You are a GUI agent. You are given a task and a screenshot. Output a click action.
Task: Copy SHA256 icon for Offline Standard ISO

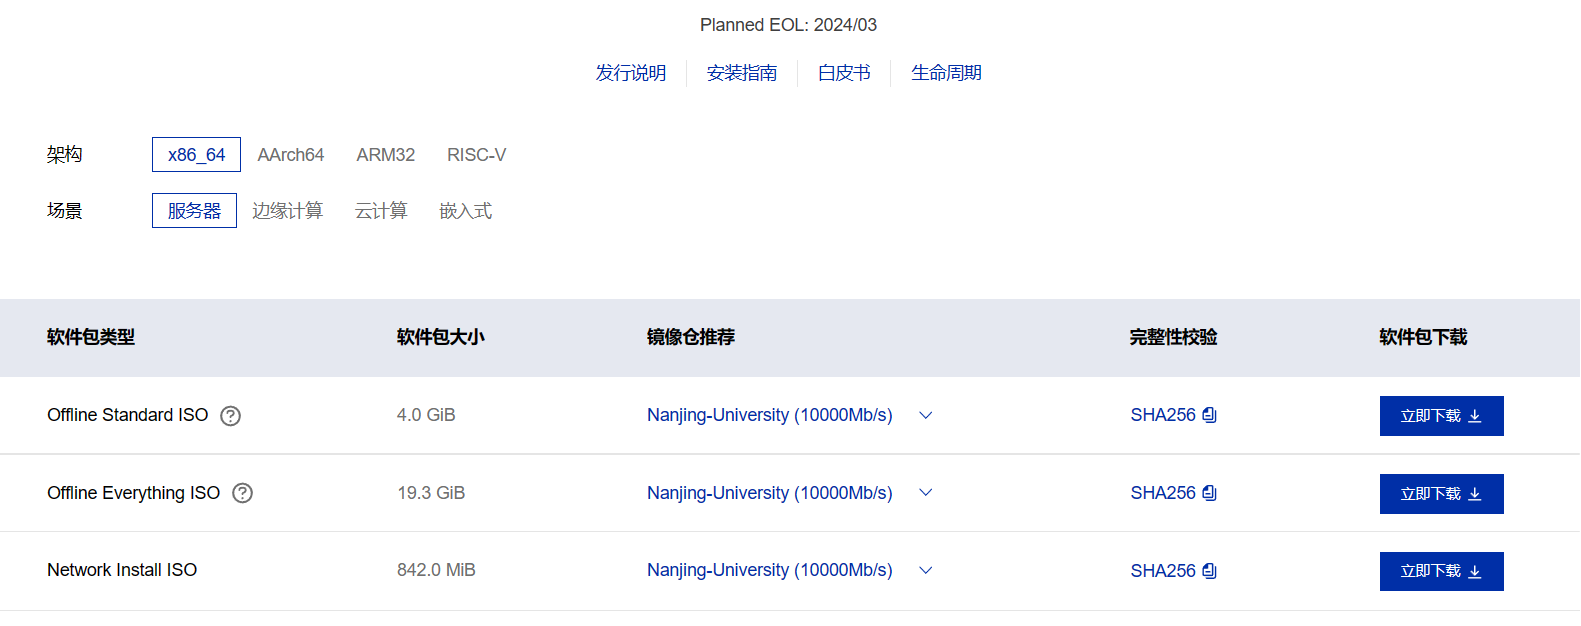tap(1210, 415)
